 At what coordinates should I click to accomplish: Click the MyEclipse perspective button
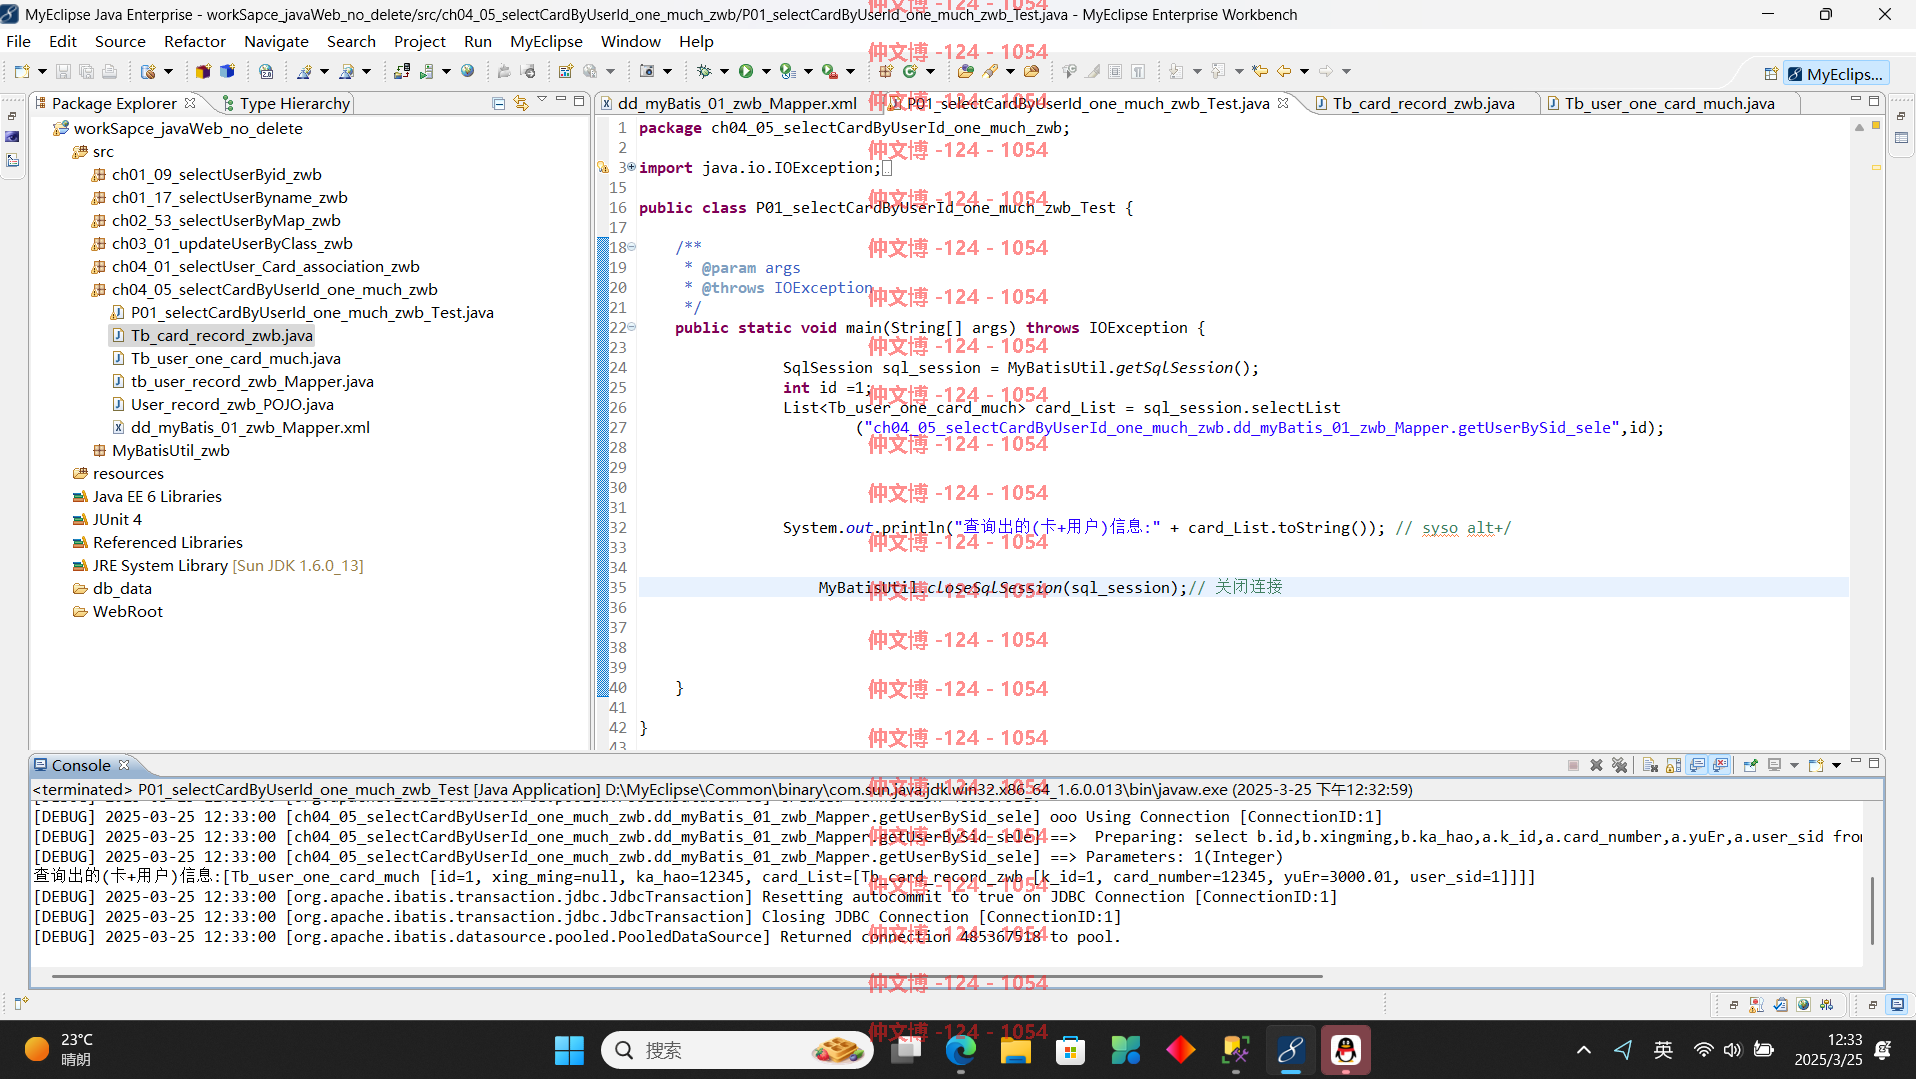(x=1836, y=74)
